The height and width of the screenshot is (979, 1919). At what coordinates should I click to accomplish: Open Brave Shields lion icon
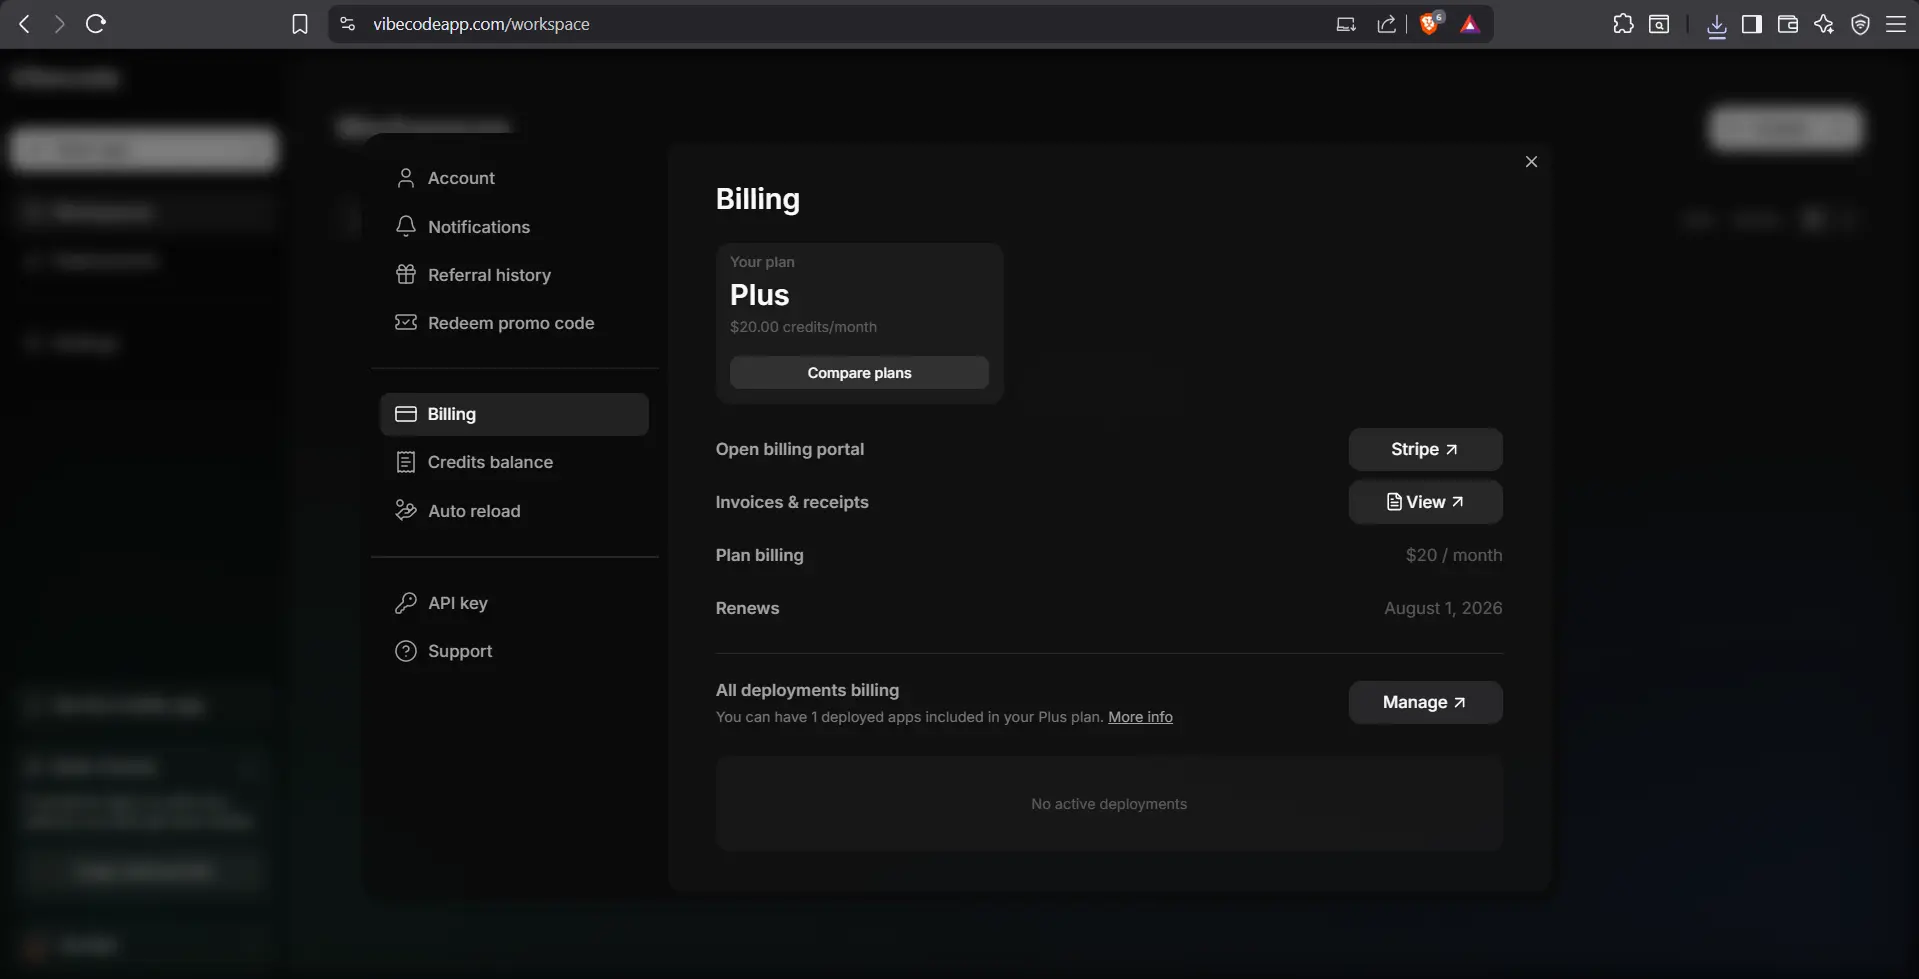pos(1430,24)
